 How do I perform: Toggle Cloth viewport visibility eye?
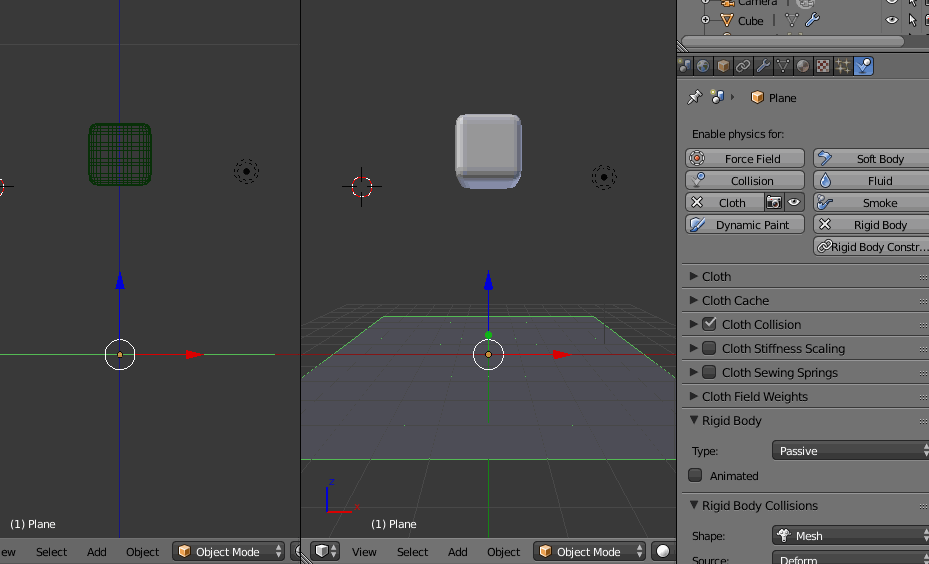pos(794,203)
